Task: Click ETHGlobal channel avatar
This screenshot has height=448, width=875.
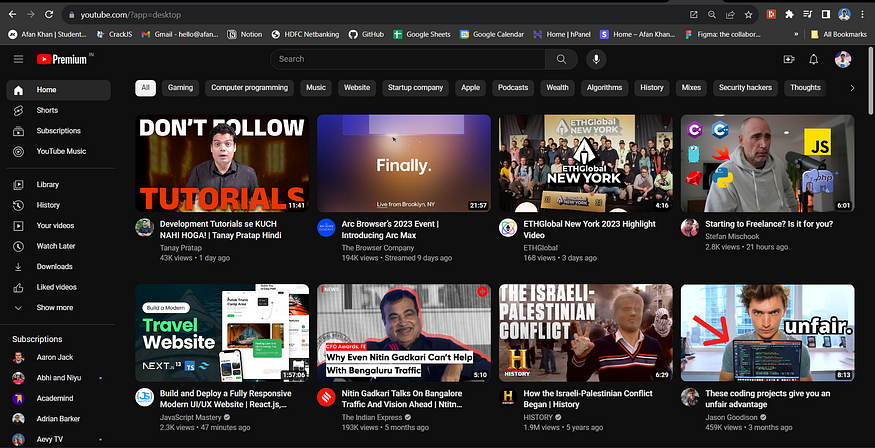Action: coord(508,228)
